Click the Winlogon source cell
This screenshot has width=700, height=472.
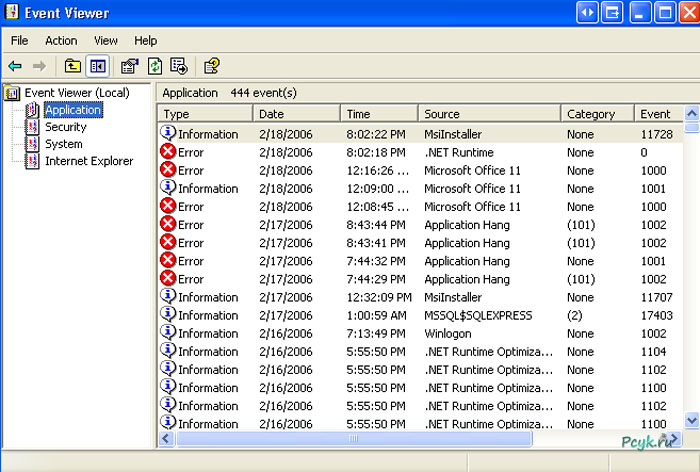pos(448,334)
